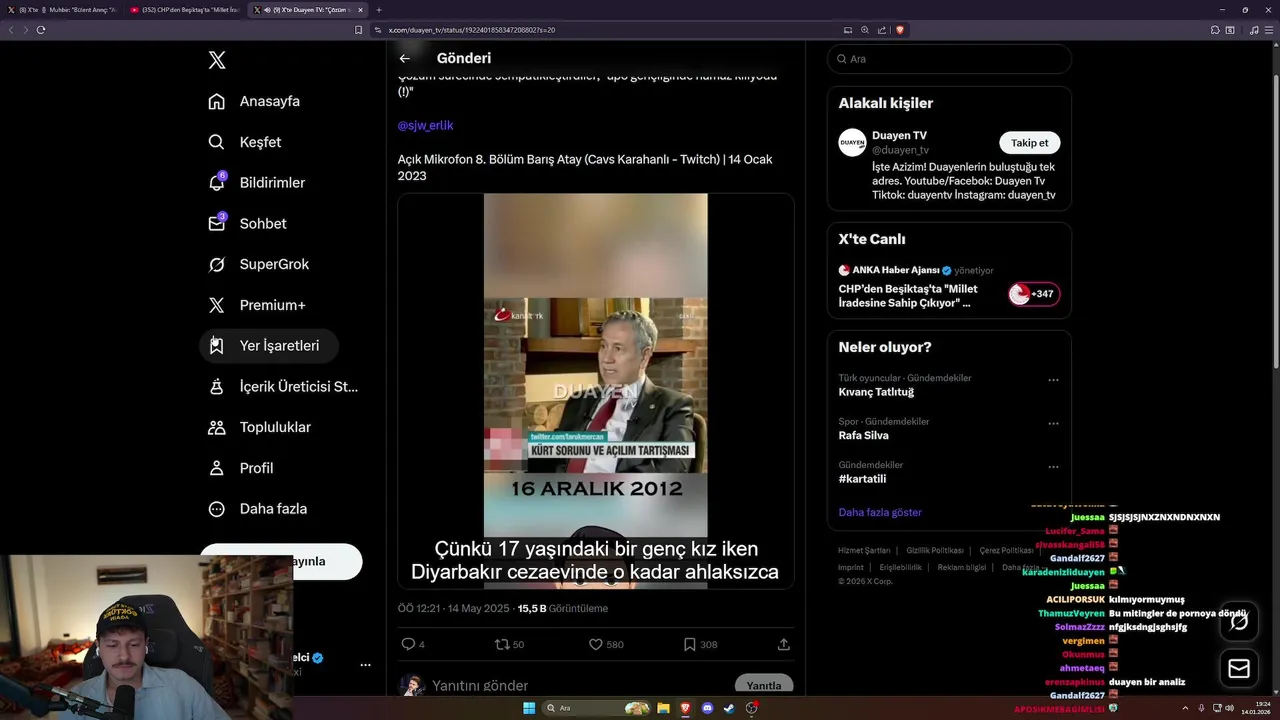
Task: Open the Hizmet Şartları footer link
Action: tap(864, 550)
